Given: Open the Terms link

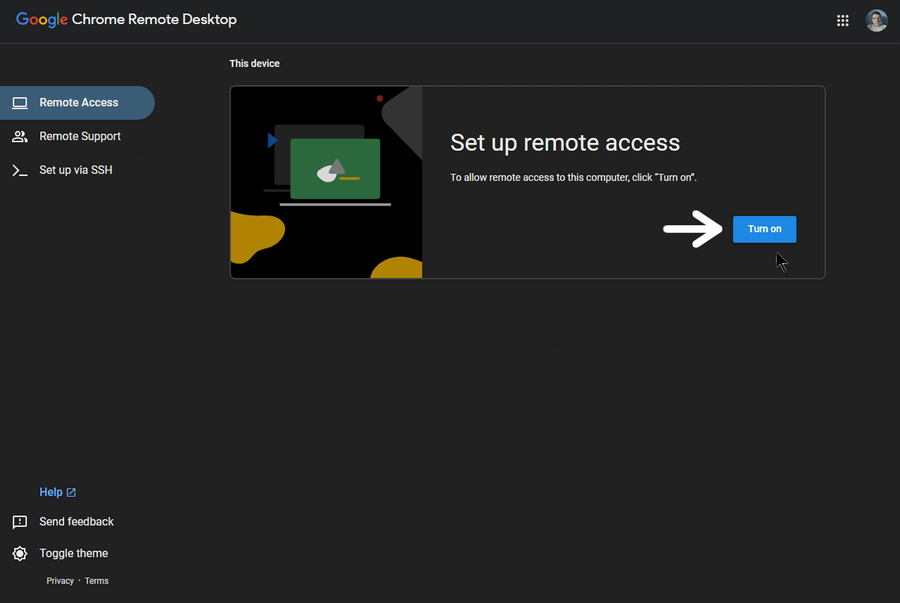Looking at the screenshot, I should pyautogui.click(x=96, y=581).
